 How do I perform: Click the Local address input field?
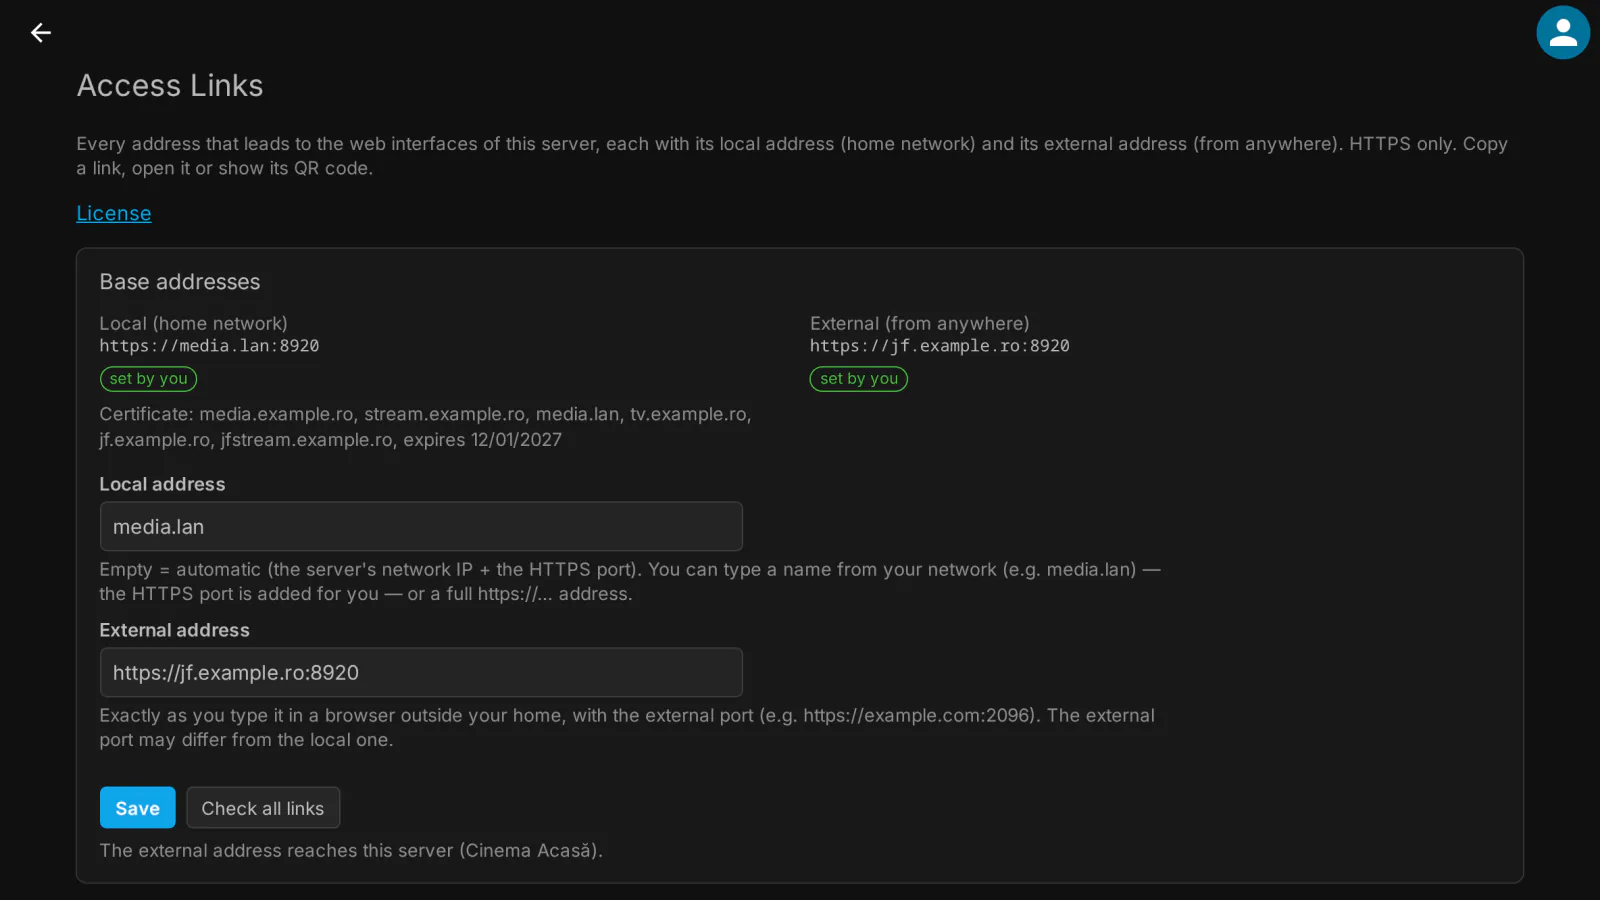(421, 526)
